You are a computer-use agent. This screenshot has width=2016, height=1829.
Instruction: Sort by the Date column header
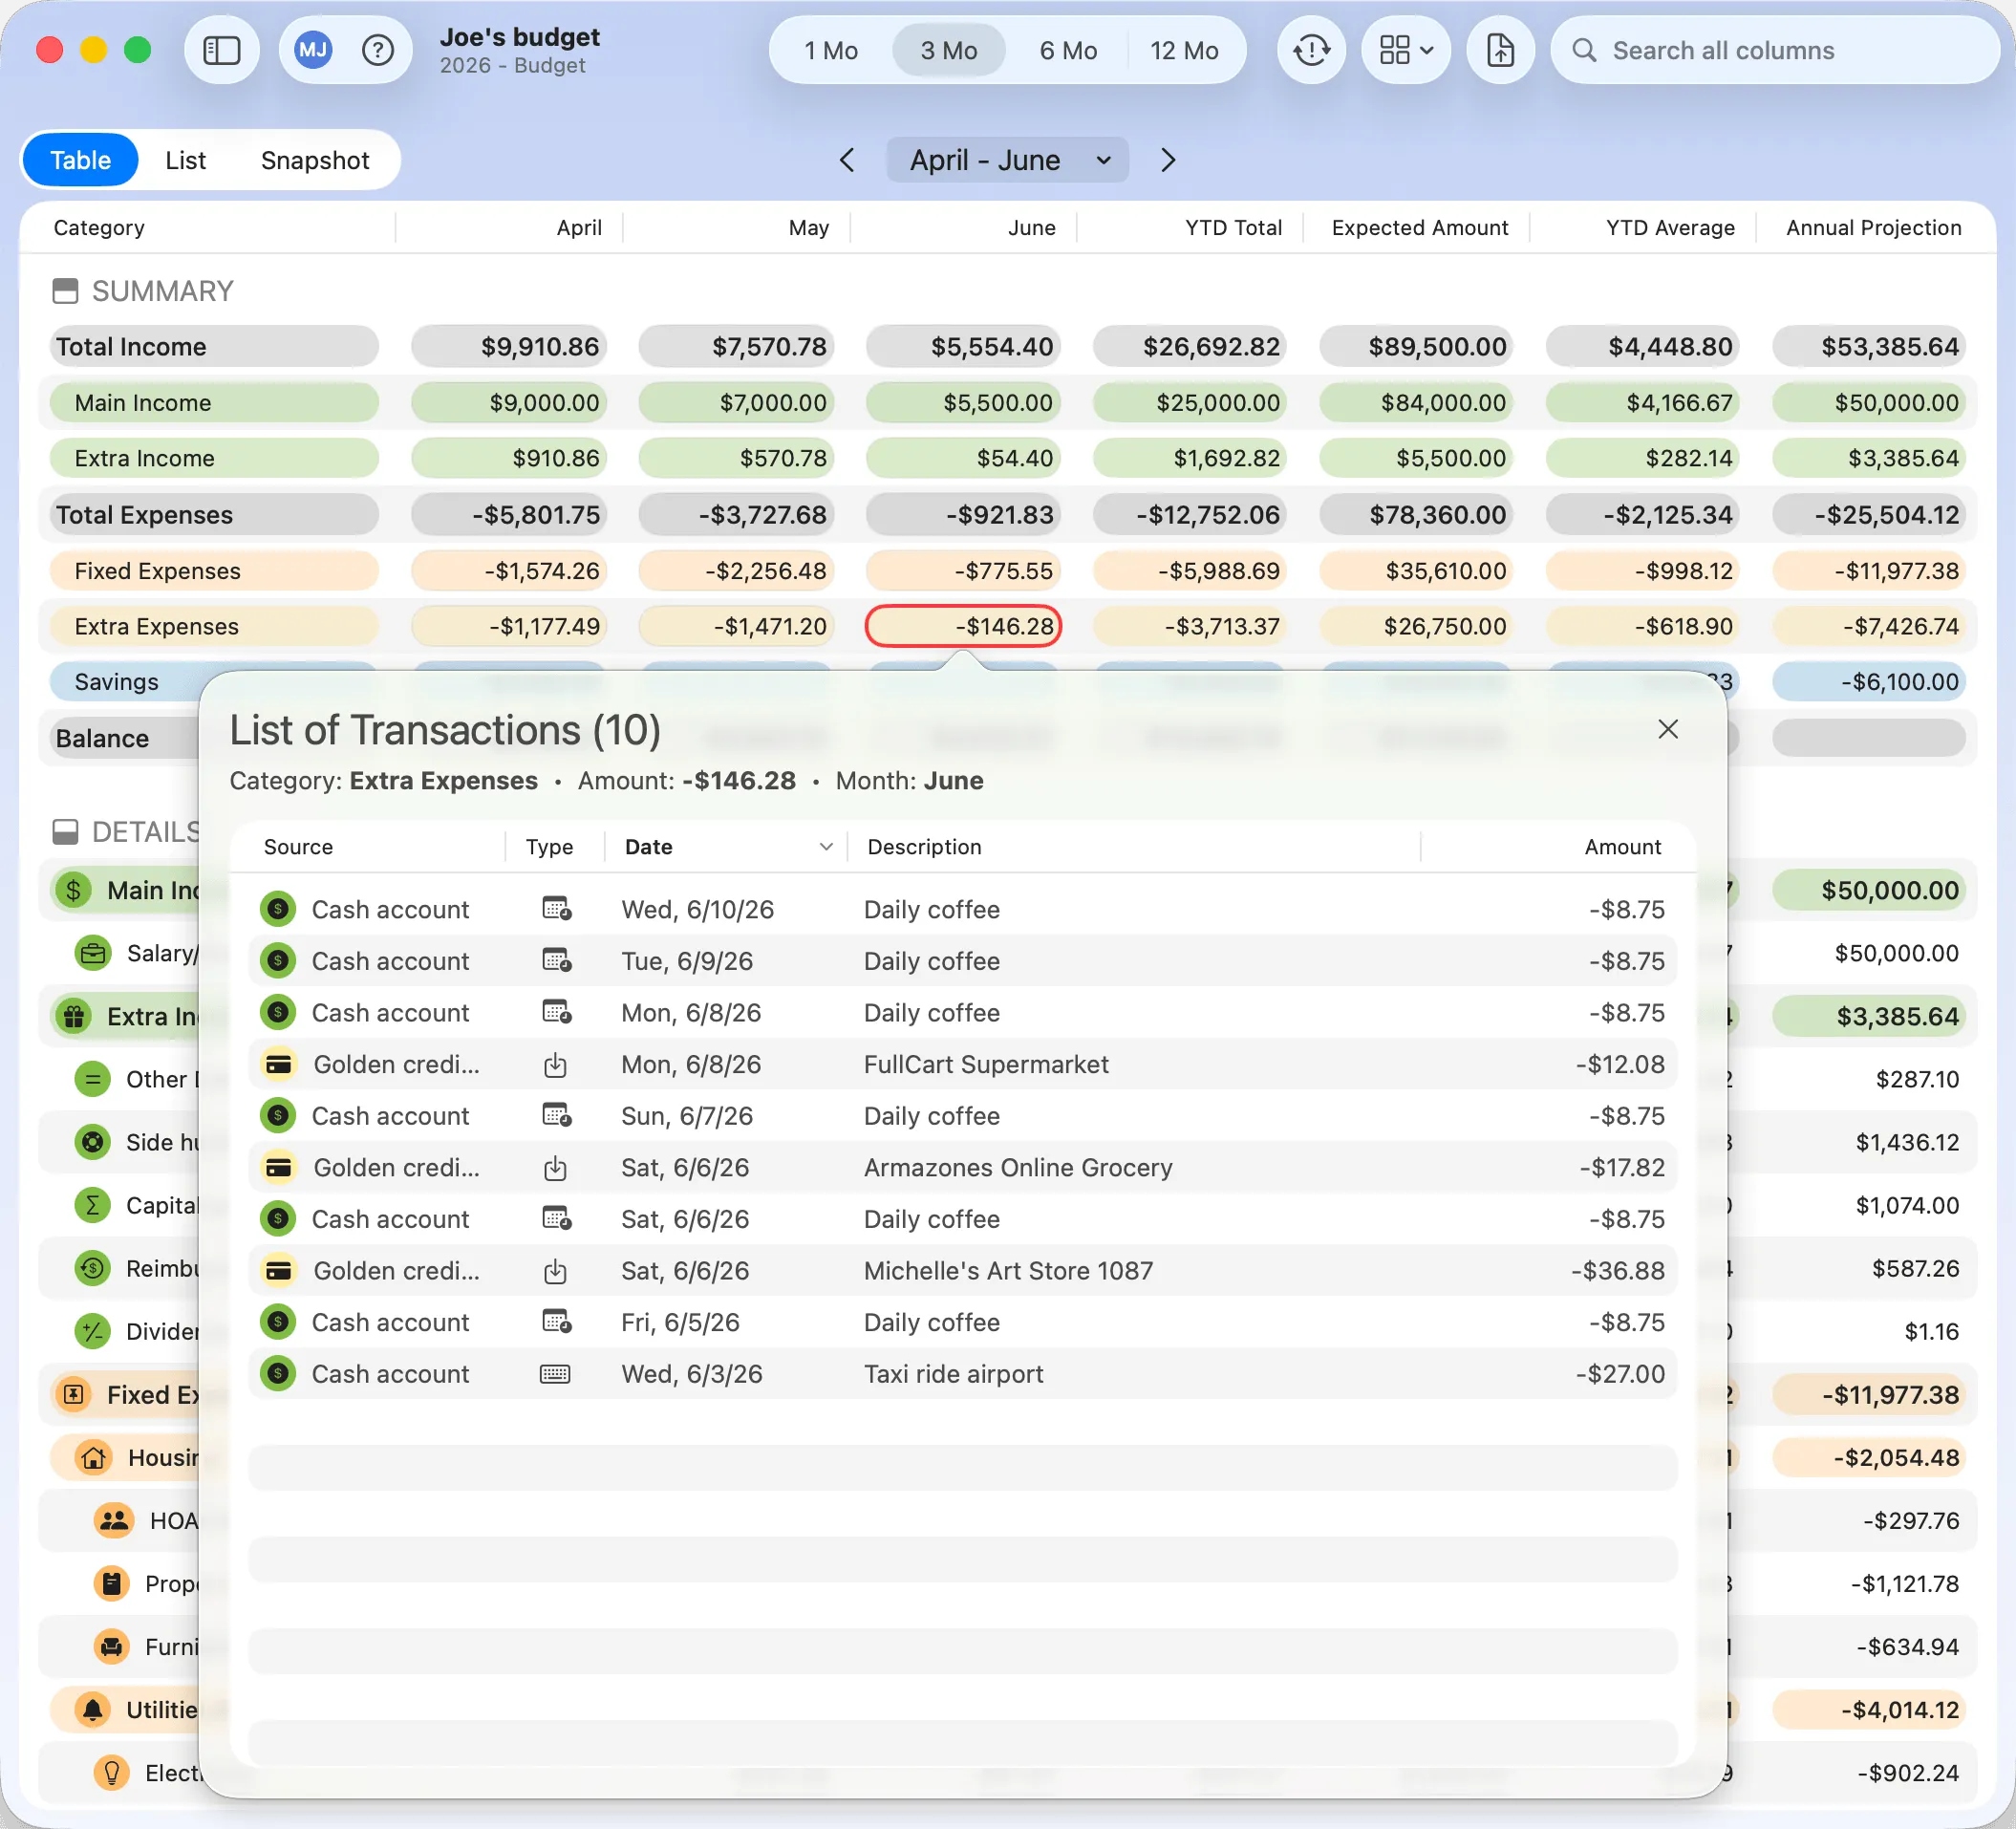click(727, 846)
